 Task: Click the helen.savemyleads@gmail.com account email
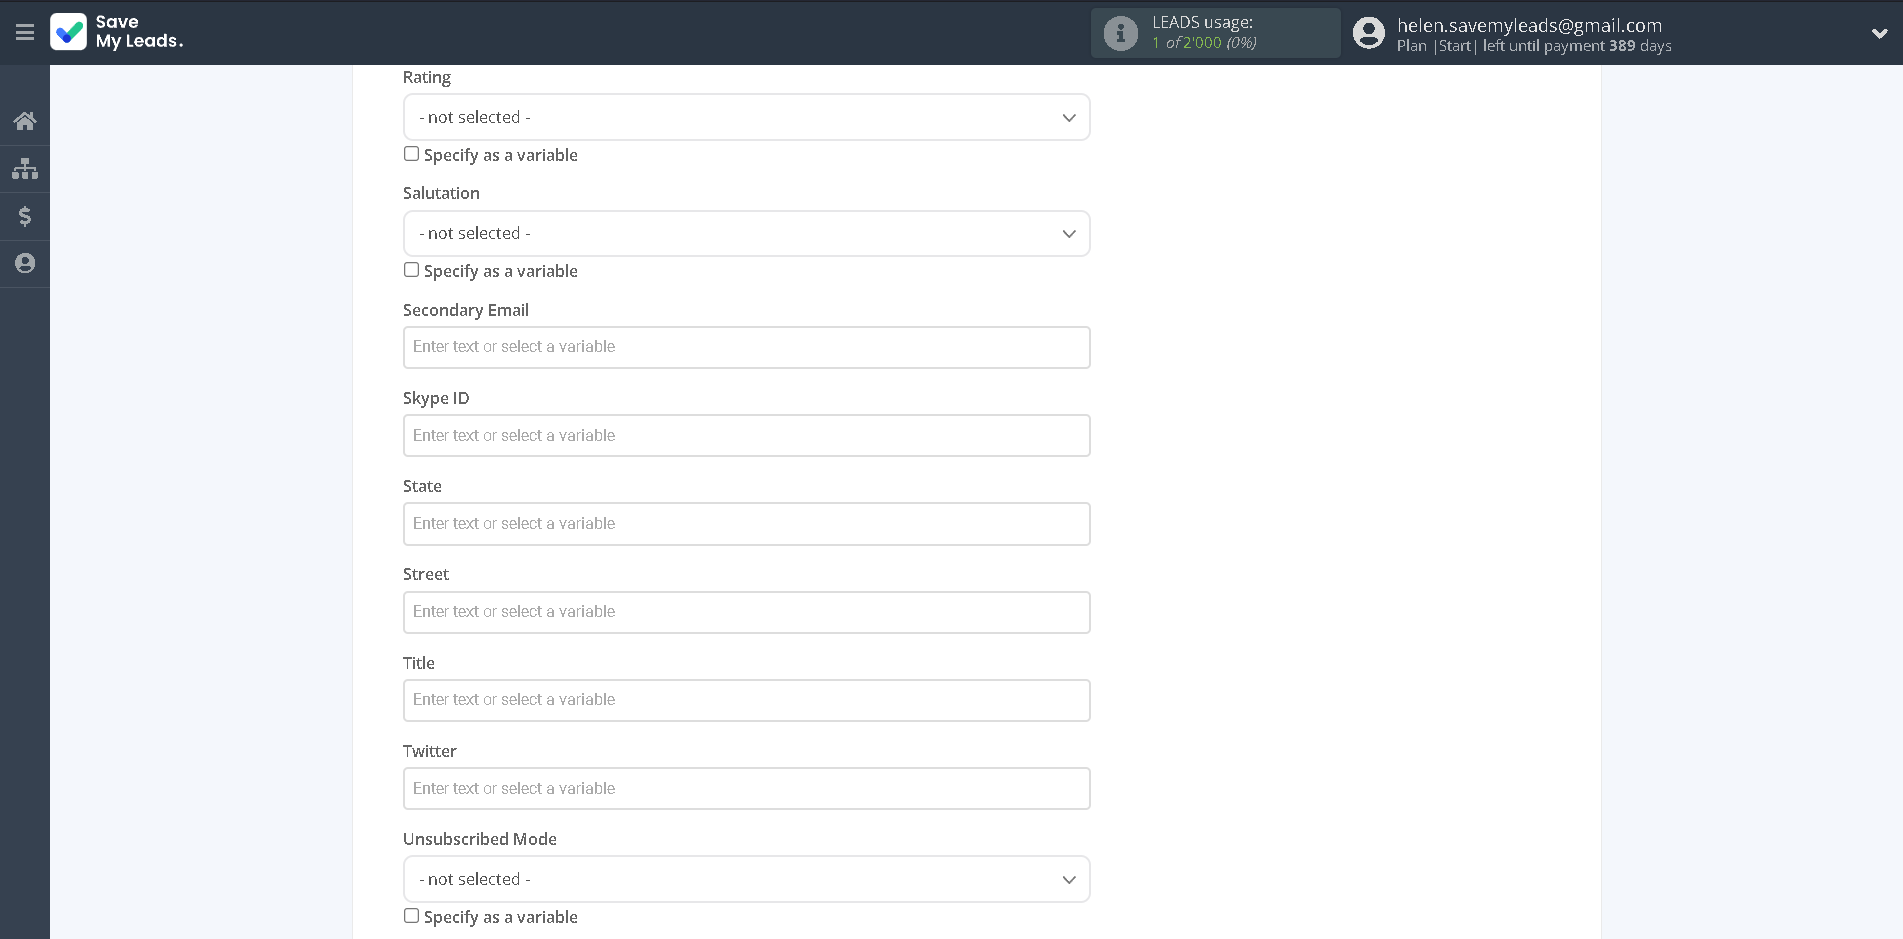coord(1529,25)
